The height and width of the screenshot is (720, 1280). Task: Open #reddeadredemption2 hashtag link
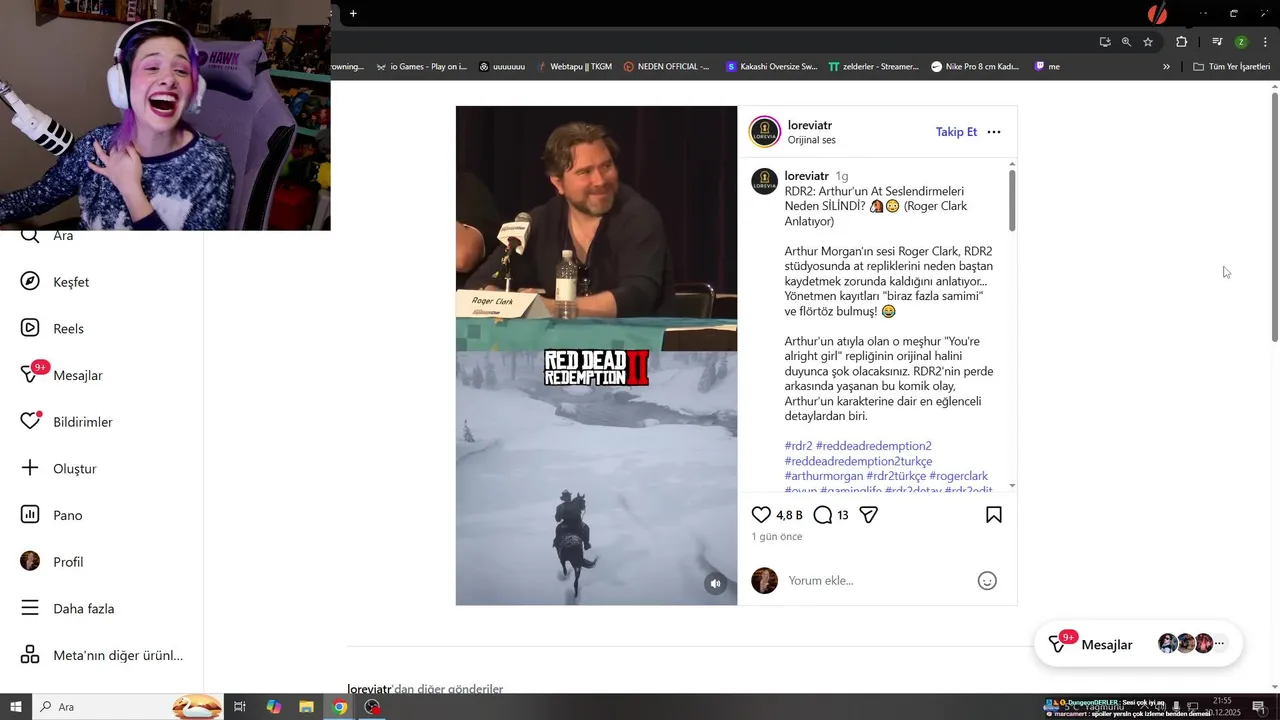coord(873,446)
